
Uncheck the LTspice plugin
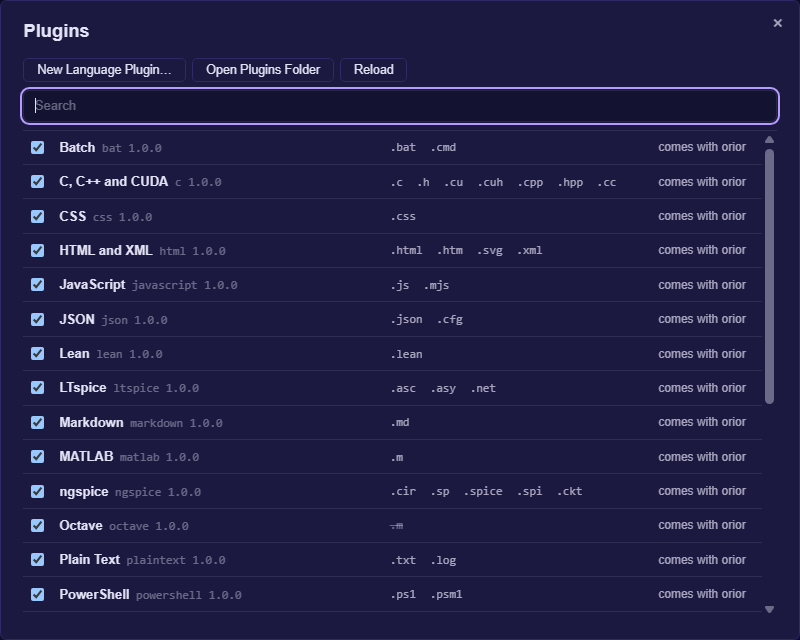pos(37,388)
